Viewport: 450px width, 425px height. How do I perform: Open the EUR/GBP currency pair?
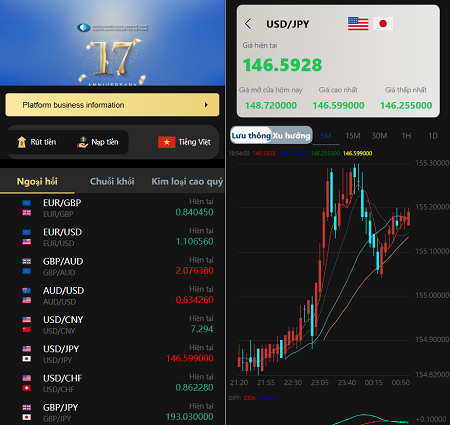112,208
